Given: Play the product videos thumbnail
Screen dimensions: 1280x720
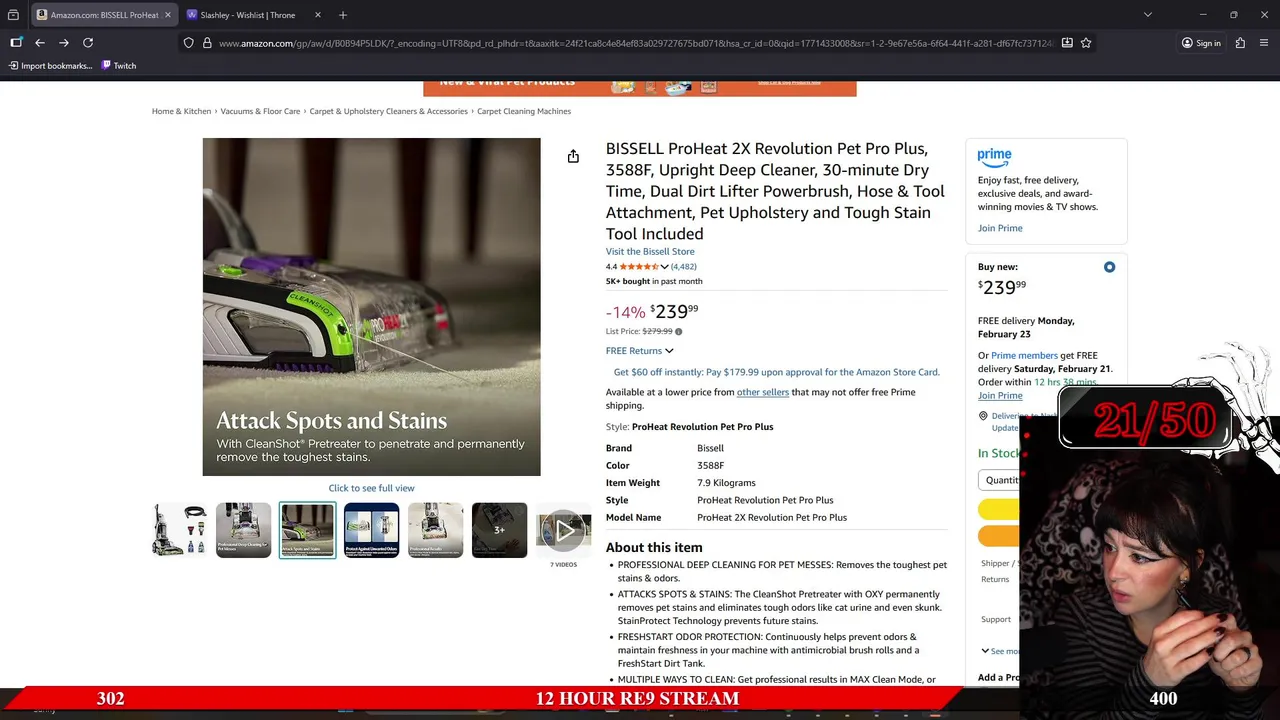Looking at the screenshot, I should point(563,530).
